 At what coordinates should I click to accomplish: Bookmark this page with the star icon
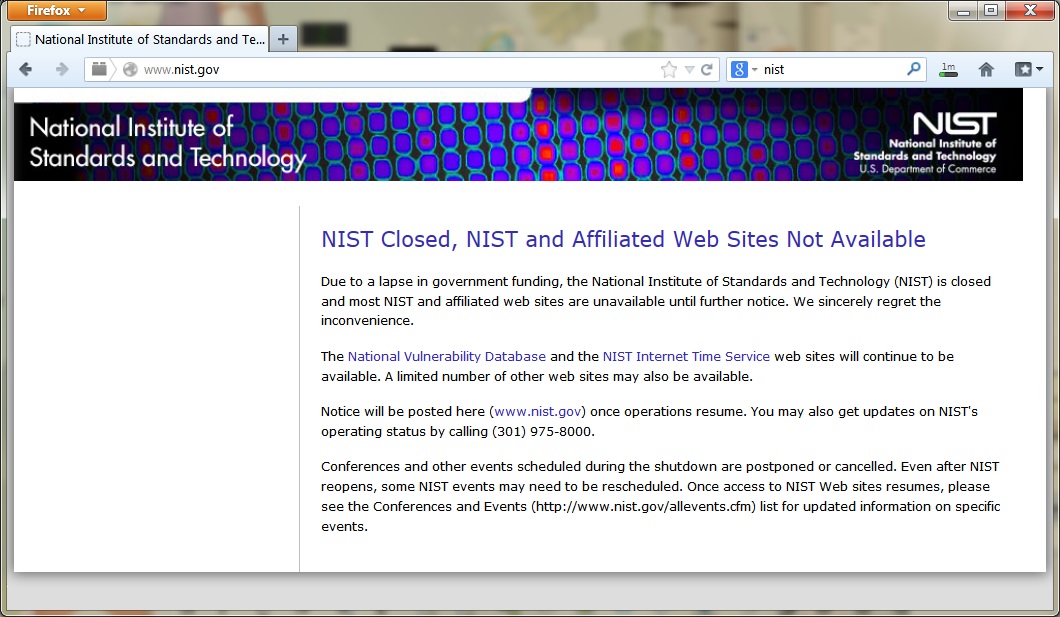pos(668,70)
